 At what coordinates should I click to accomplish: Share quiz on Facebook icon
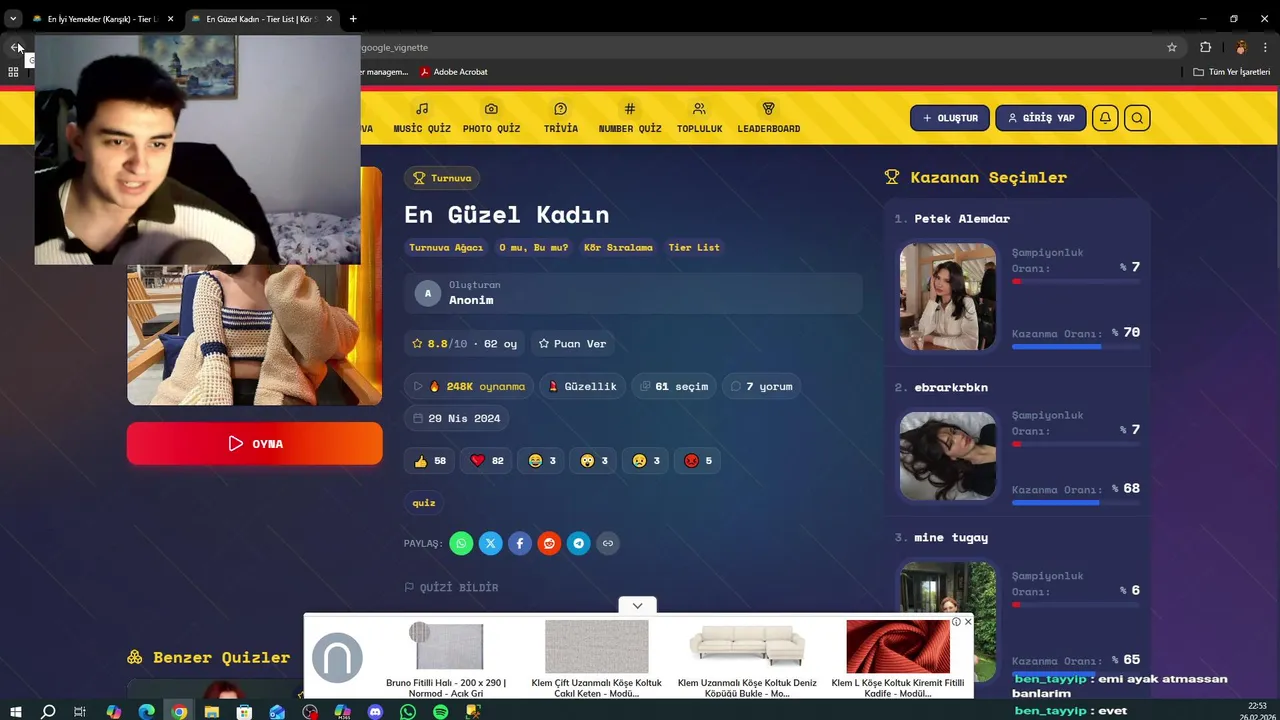pos(520,543)
